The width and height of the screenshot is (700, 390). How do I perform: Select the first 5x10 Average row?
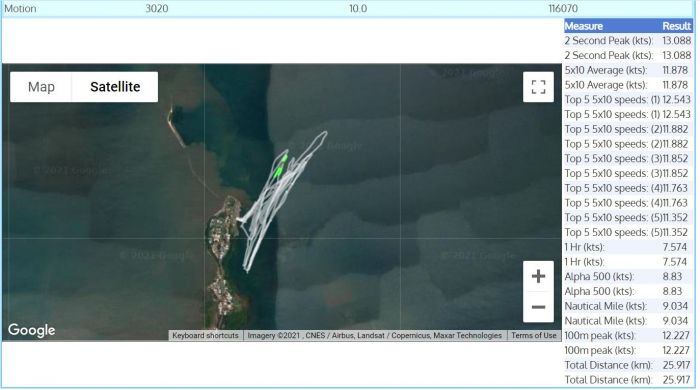click(x=628, y=70)
